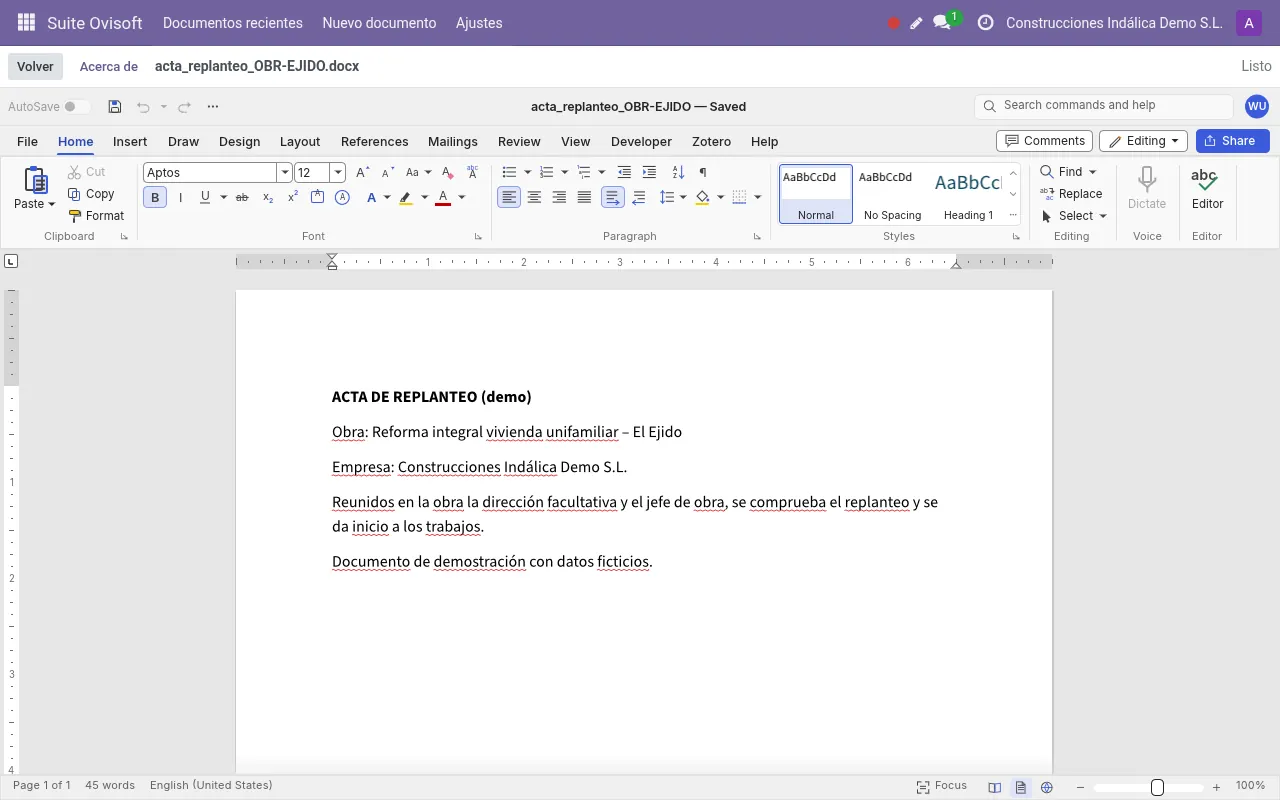This screenshot has height=800, width=1280.
Task: Click the Save disk icon
Action: pyautogui.click(x=115, y=107)
